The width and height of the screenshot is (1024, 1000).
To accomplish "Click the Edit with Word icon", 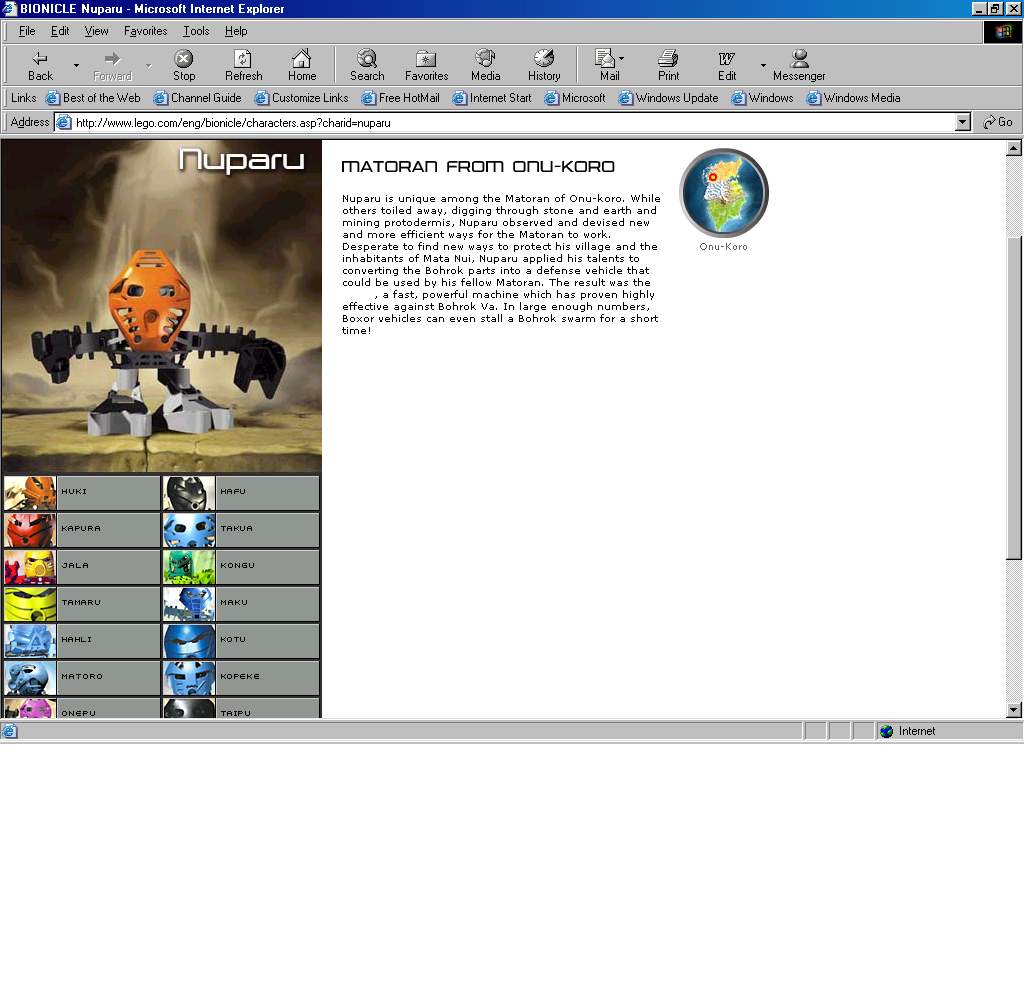I will coord(727,65).
